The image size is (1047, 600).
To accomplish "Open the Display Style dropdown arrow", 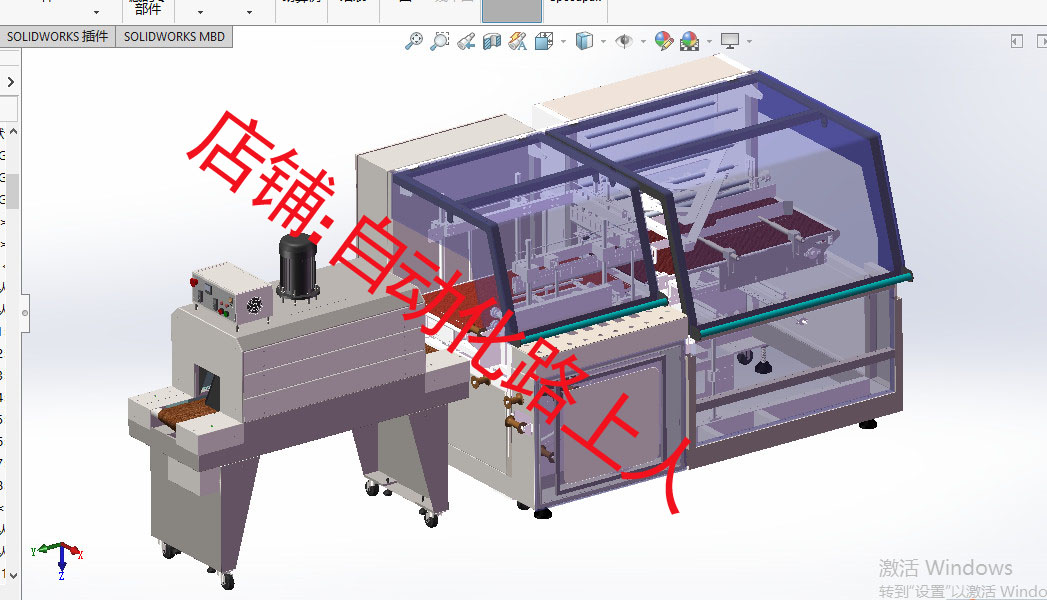I will [x=603, y=42].
